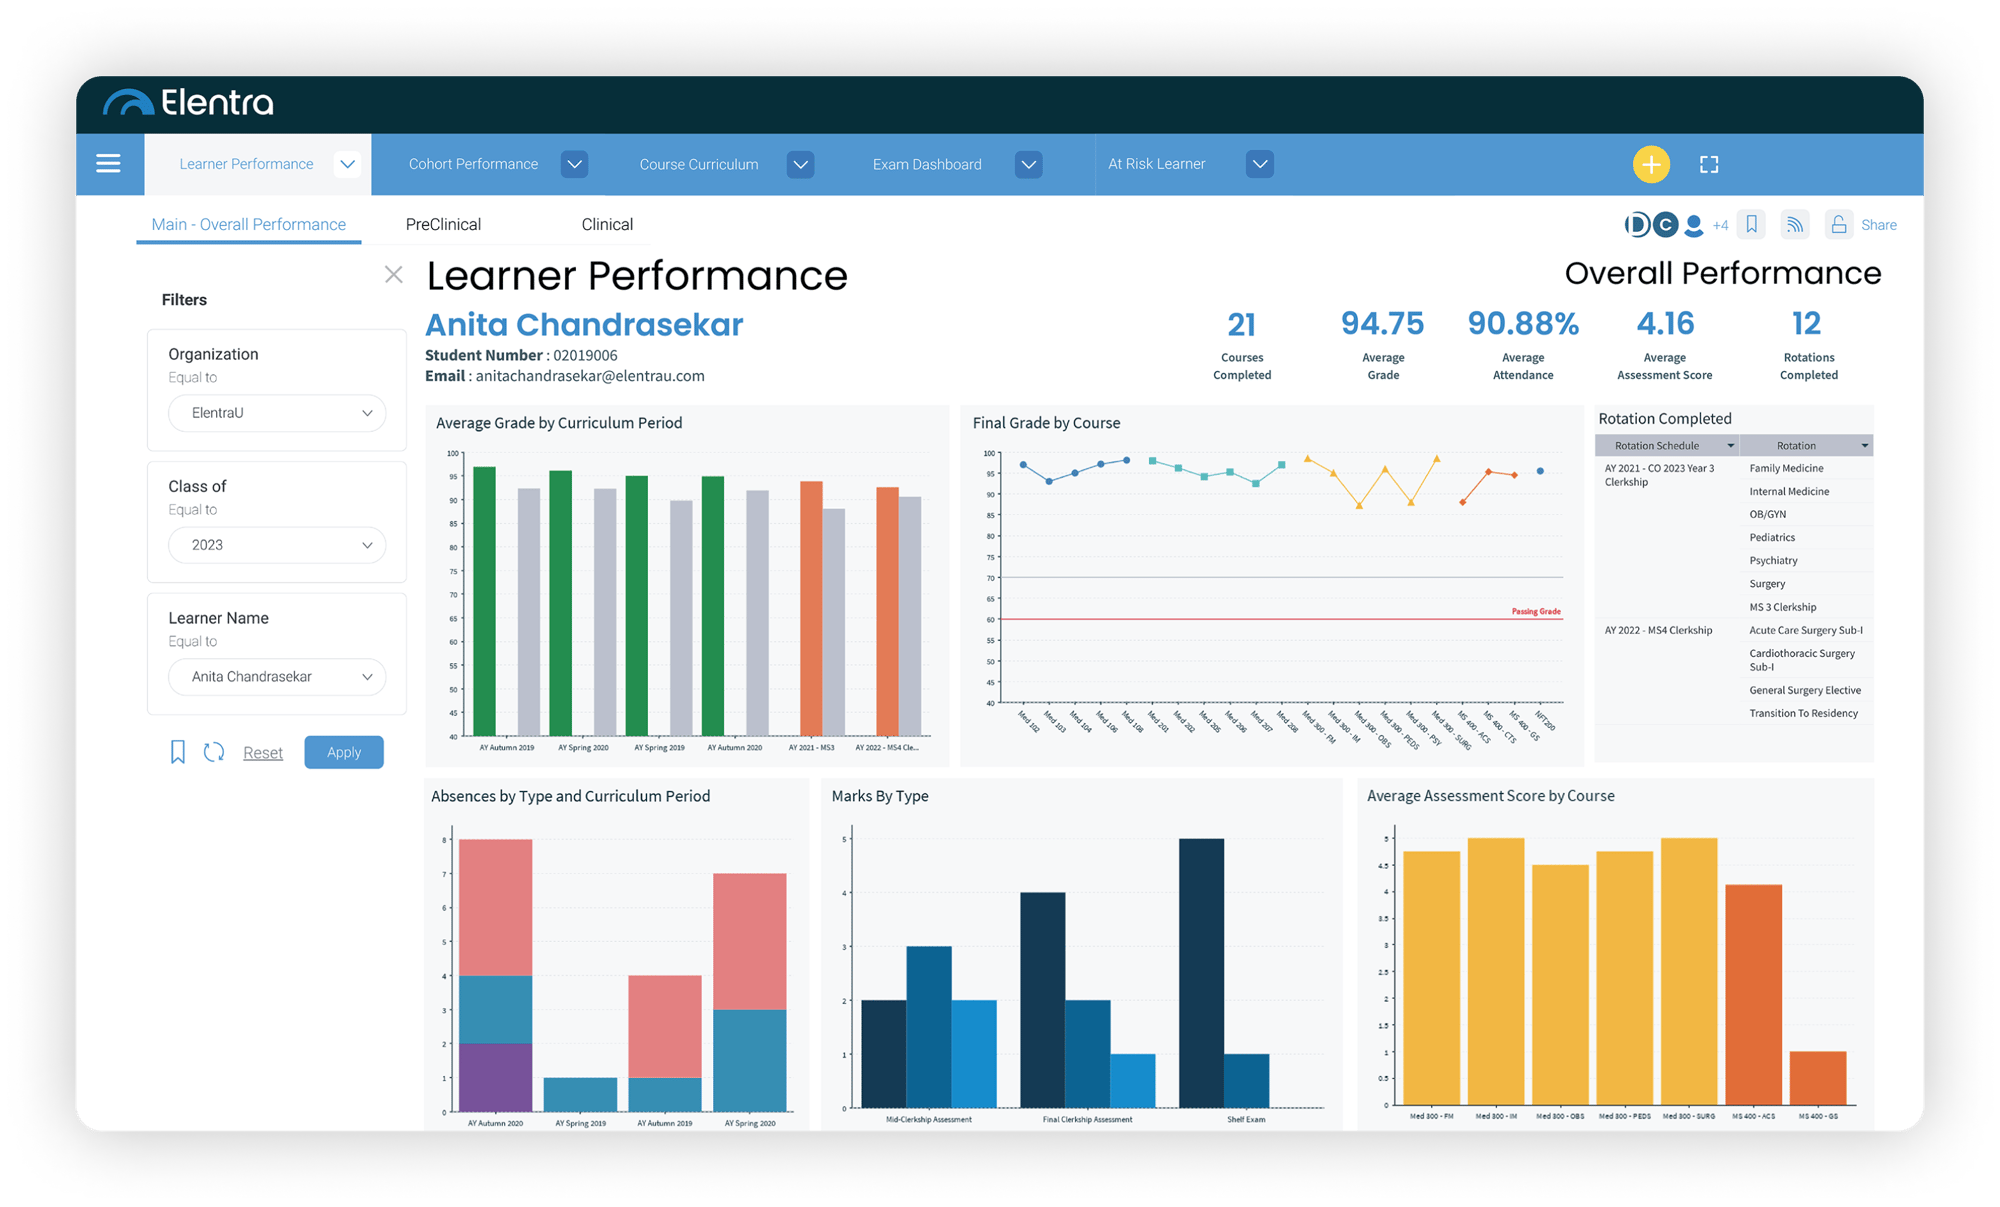Open the Learner Name dropdown
This screenshot has height=1207, width=2000.
pyautogui.click(x=277, y=677)
